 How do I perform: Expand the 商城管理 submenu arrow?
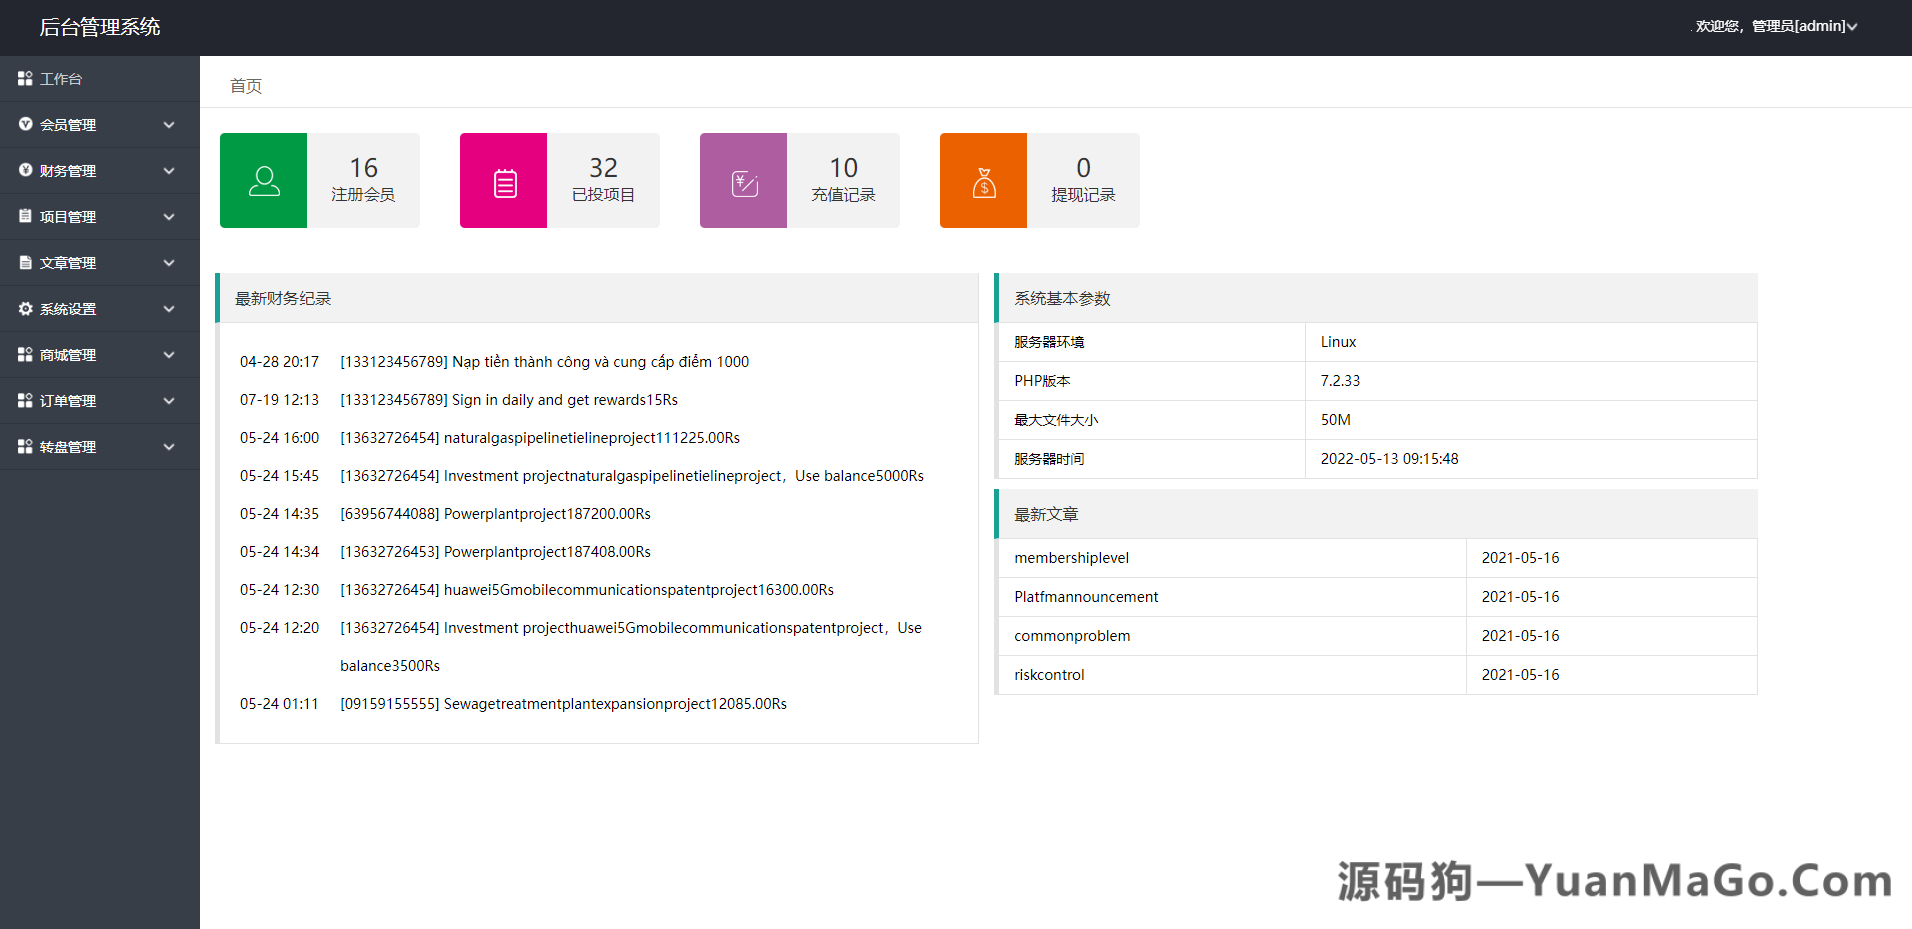click(x=169, y=355)
